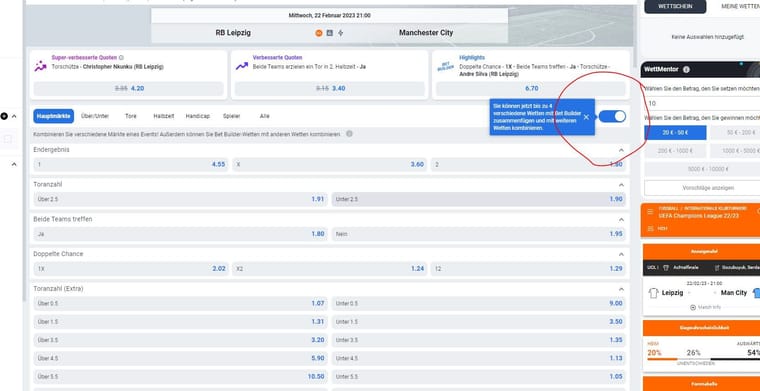Select boosted odds 3.40 both teams score
The width and height of the screenshot is (760, 391).
coord(330,89)
